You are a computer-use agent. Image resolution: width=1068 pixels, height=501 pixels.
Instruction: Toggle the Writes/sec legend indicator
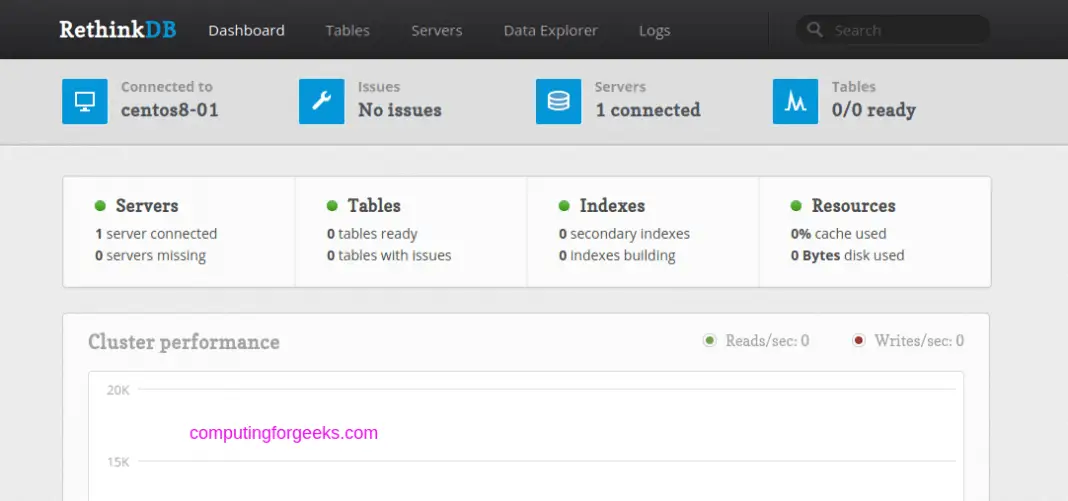(858, 341)
